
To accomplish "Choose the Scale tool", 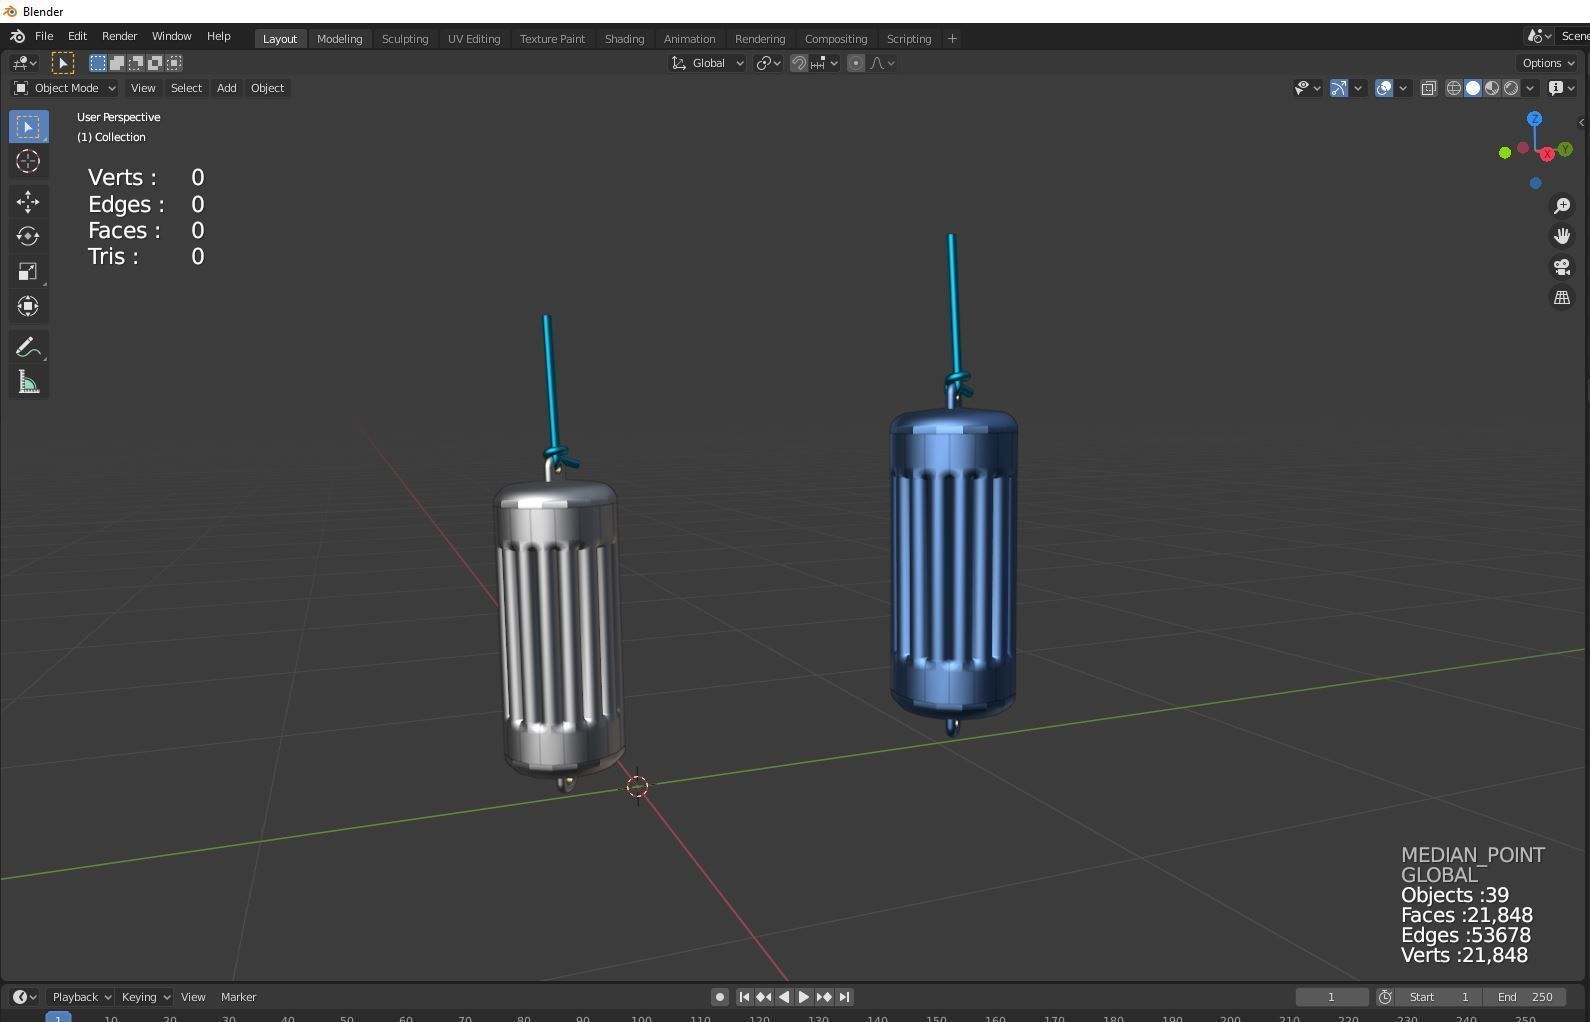I will (28, 272).
